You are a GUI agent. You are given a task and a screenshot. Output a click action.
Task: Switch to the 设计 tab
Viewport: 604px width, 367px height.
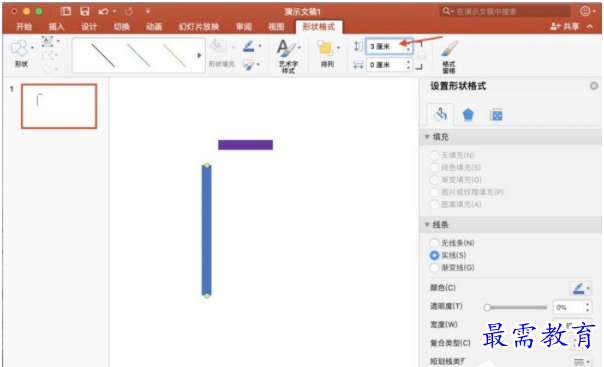point(89,27)
